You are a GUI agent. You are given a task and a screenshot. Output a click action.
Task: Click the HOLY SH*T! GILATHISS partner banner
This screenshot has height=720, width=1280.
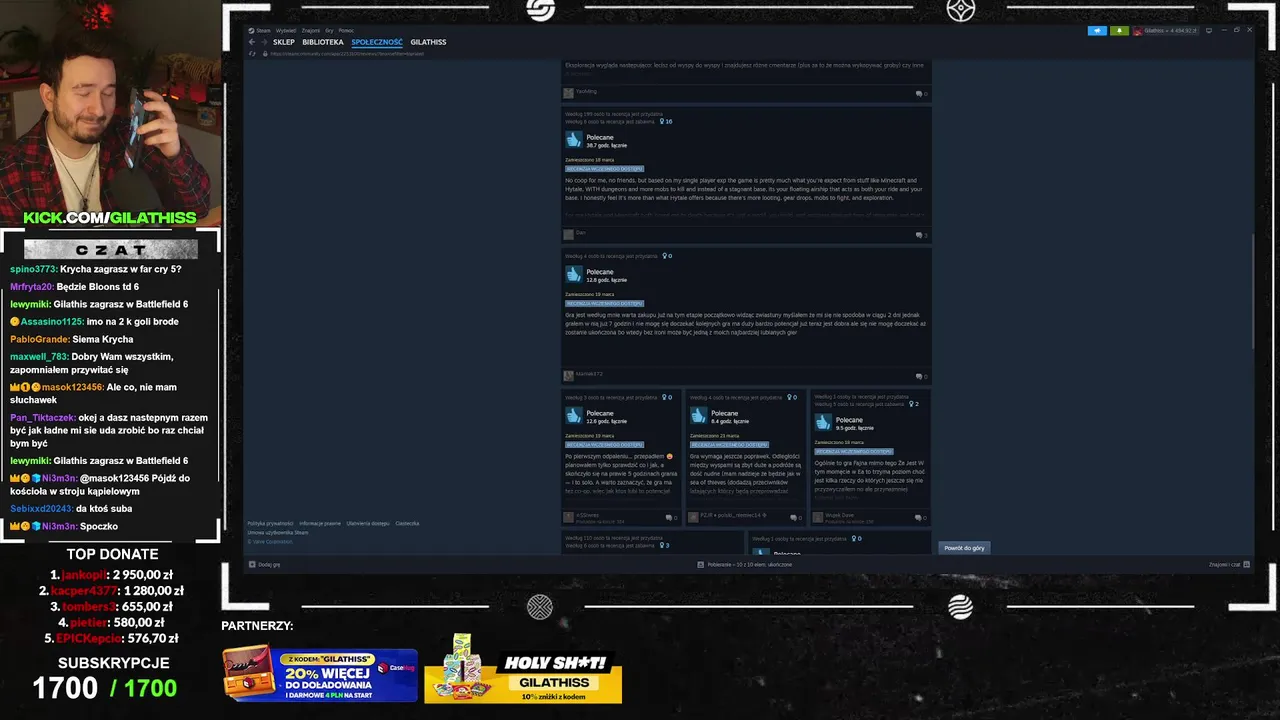[523, 668]
